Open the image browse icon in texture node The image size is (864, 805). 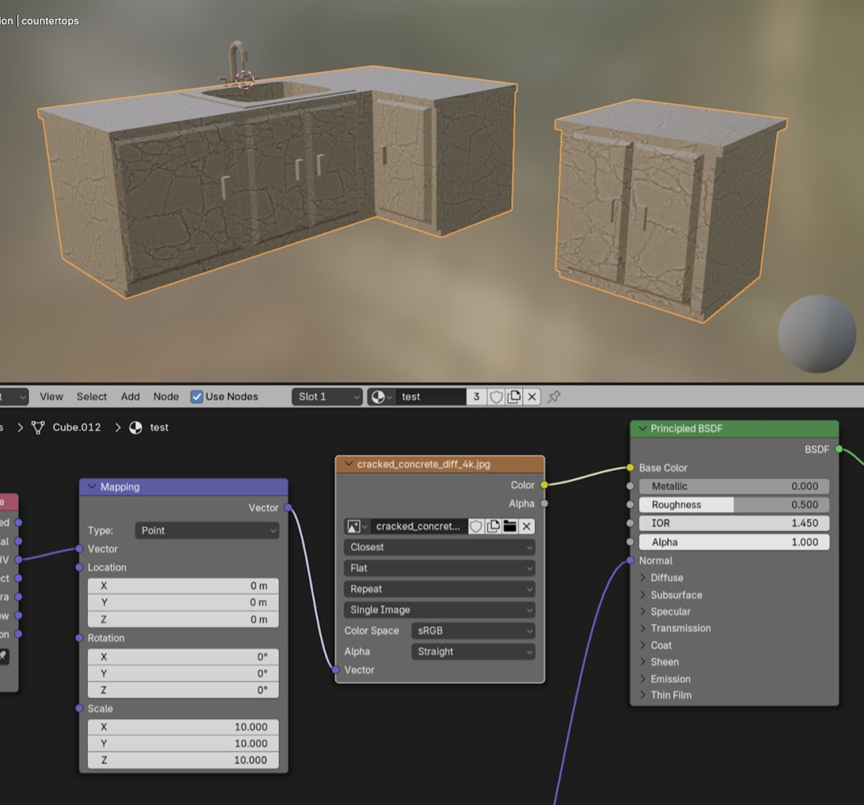pyautogui.click(x=356, y=527)
